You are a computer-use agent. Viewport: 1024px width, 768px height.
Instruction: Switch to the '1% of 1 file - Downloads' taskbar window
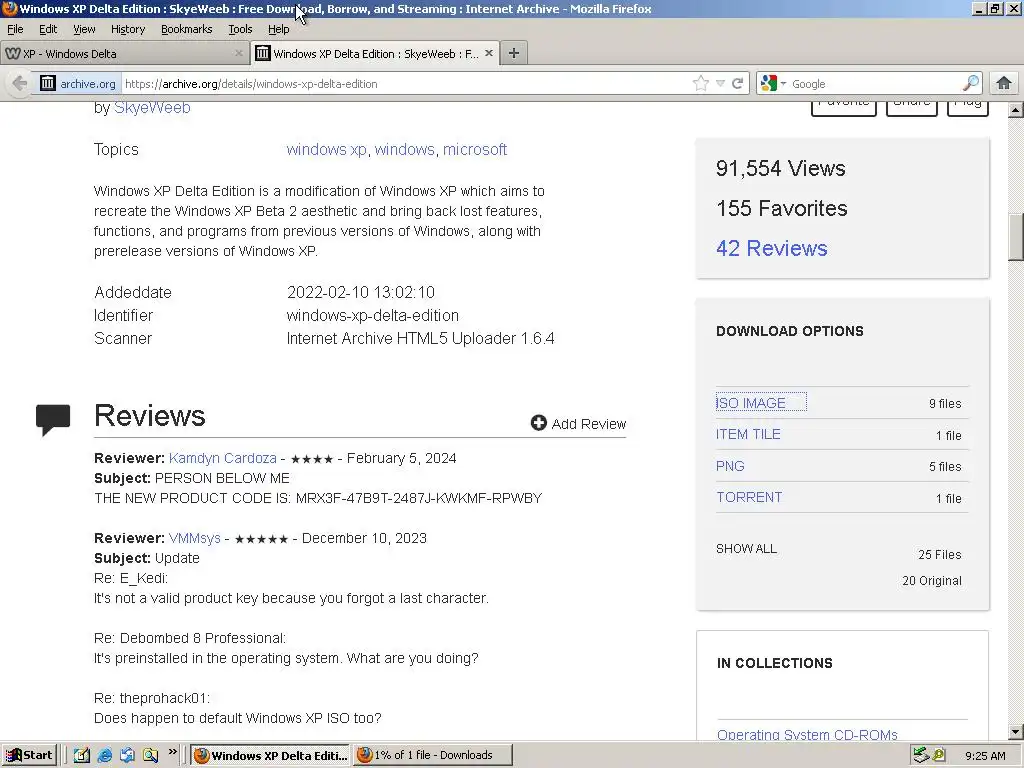click(432, 756)
